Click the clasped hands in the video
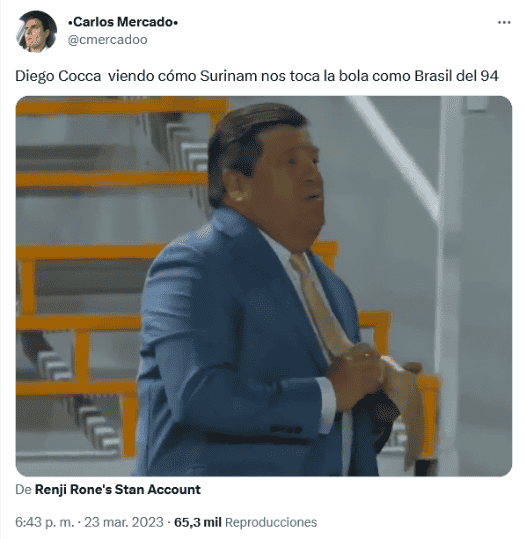The width and height of the screenshot is (526, 539). click(361, 375)
